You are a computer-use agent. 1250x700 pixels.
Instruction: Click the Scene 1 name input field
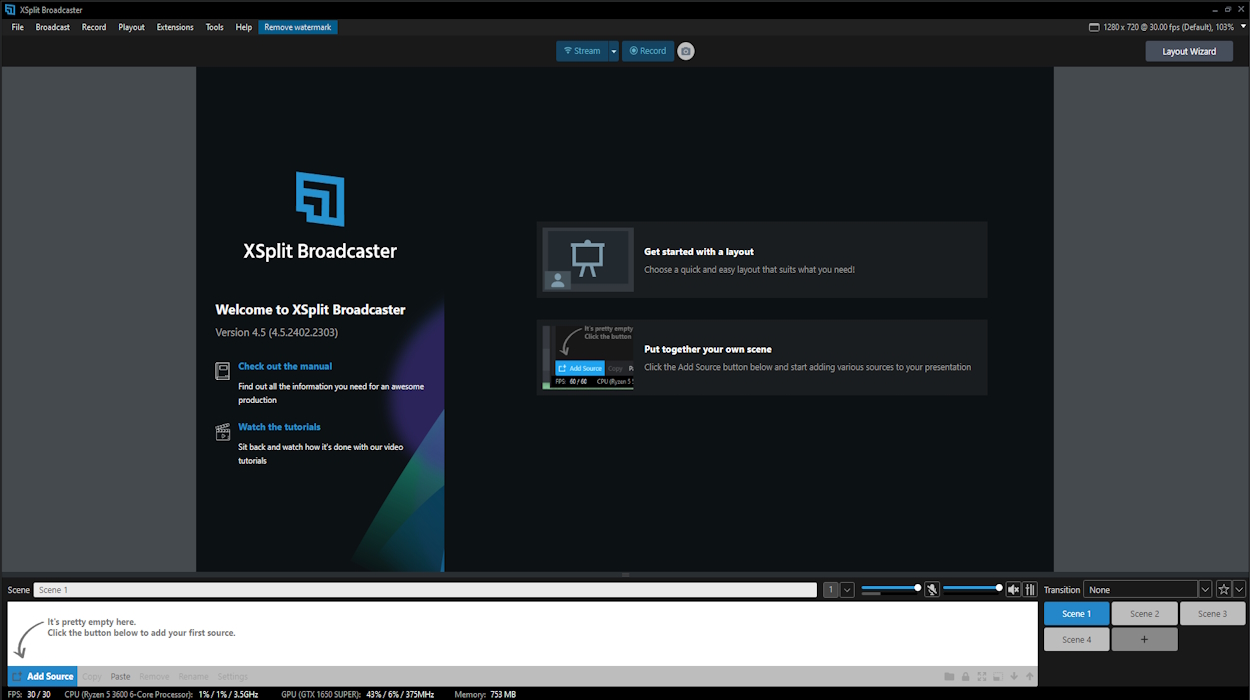(x=400, y=589)
